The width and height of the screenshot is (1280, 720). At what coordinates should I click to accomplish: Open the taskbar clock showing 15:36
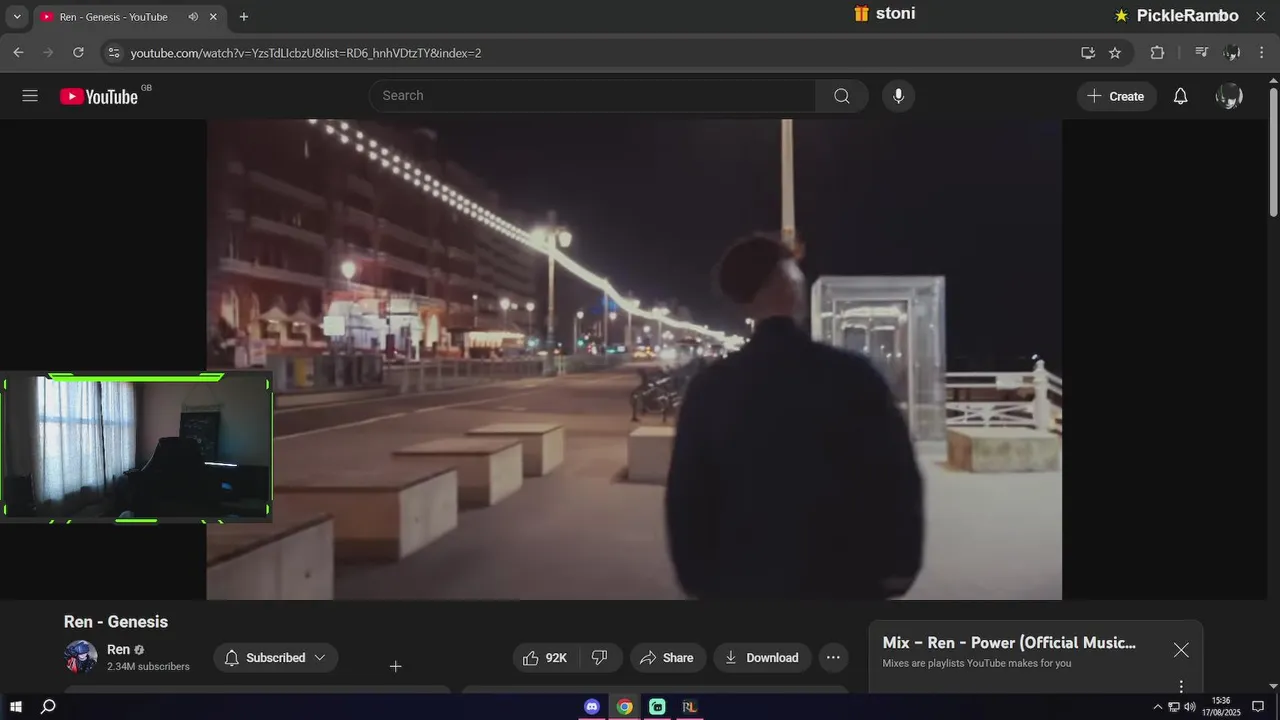[1220, 707]
